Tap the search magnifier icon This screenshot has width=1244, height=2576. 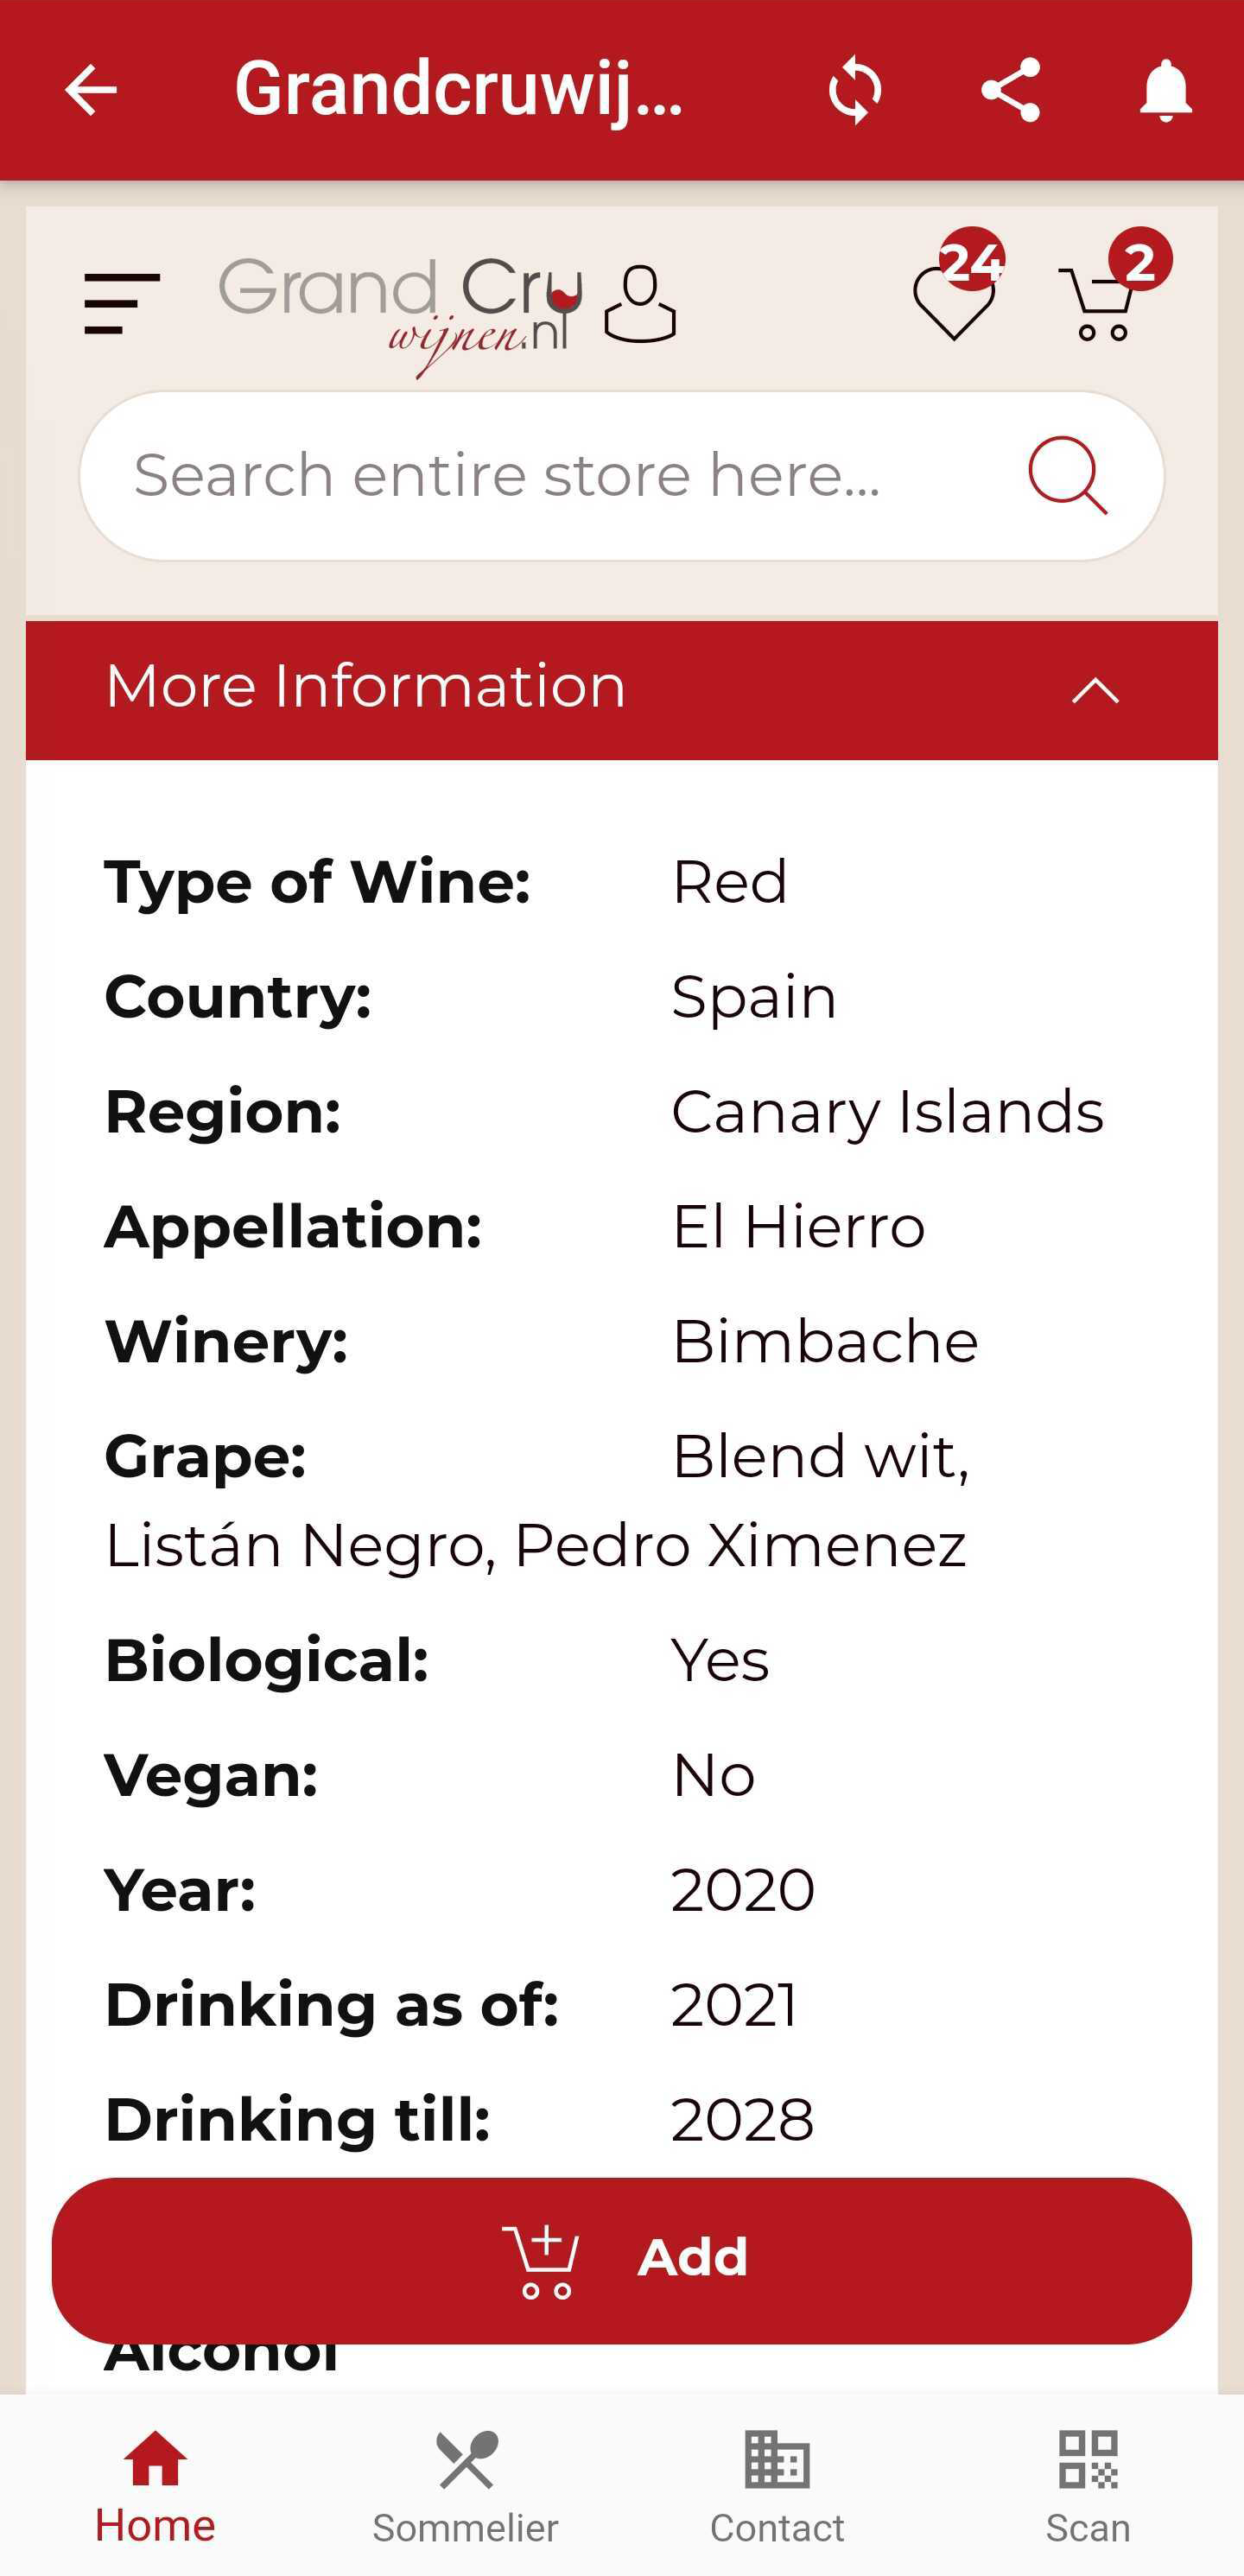point(1067,475)
